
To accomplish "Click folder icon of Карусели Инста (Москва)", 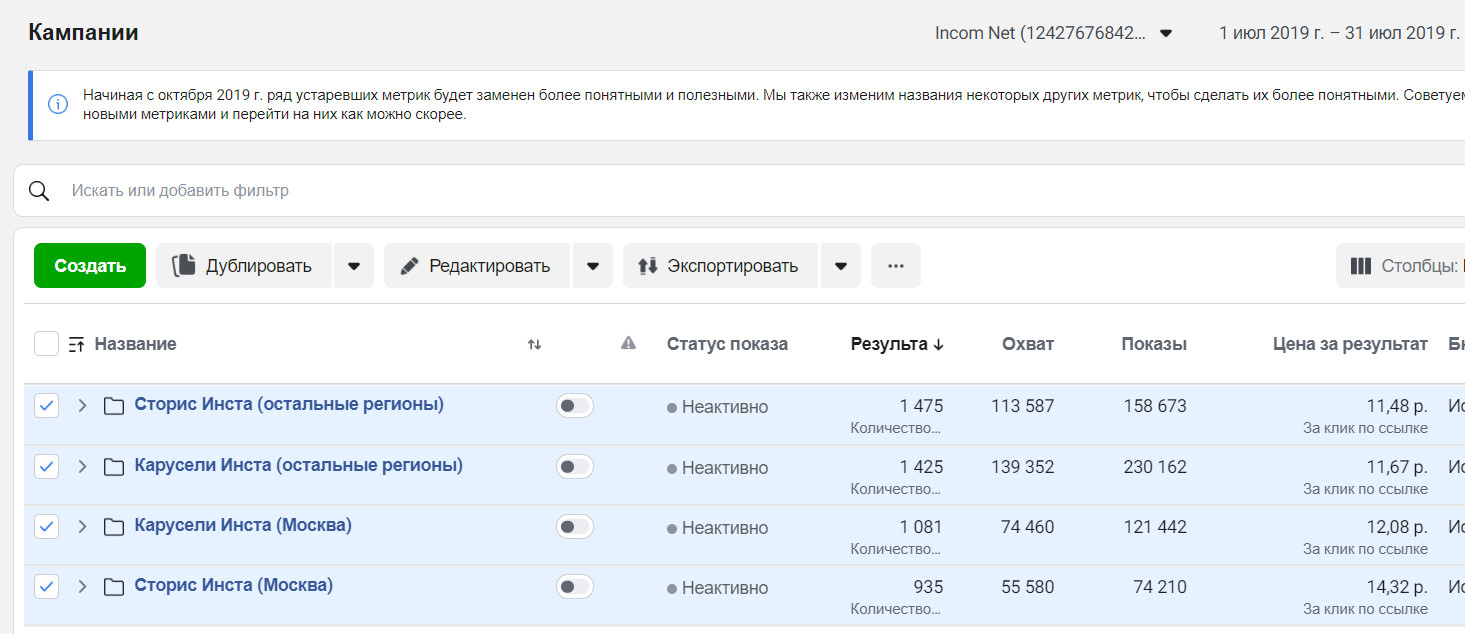I will pyautogui.click(x=114, y=527).
